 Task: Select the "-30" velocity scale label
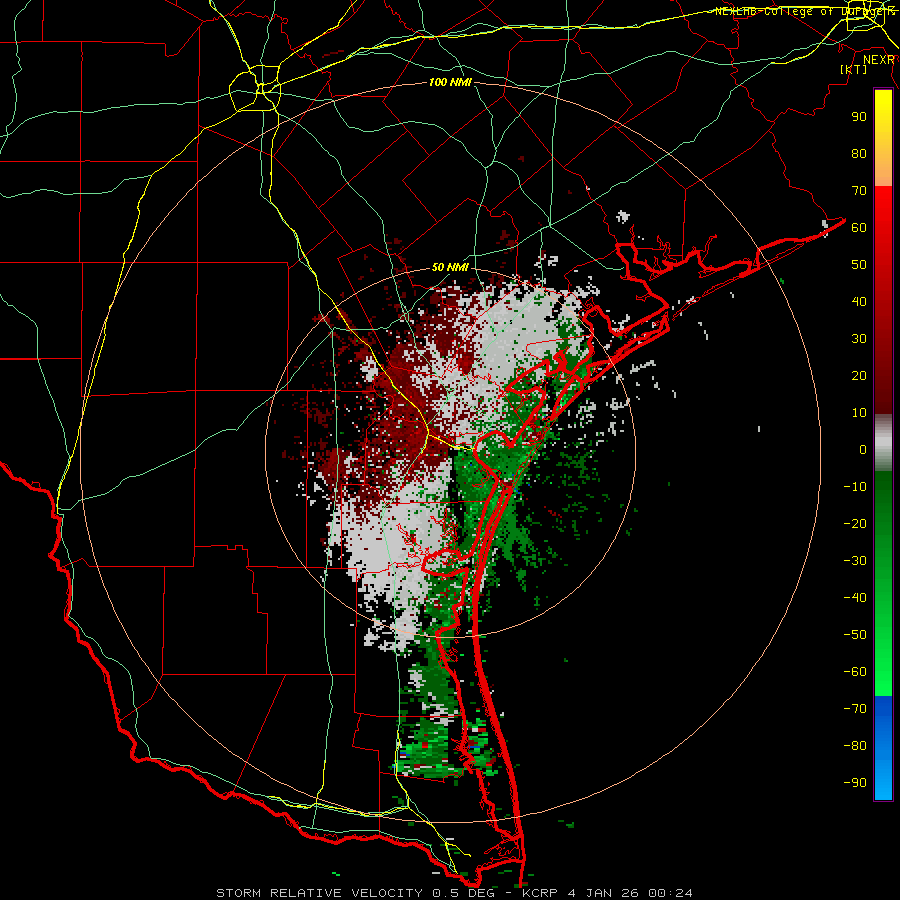pyautogui.click(x=855, y=561)
